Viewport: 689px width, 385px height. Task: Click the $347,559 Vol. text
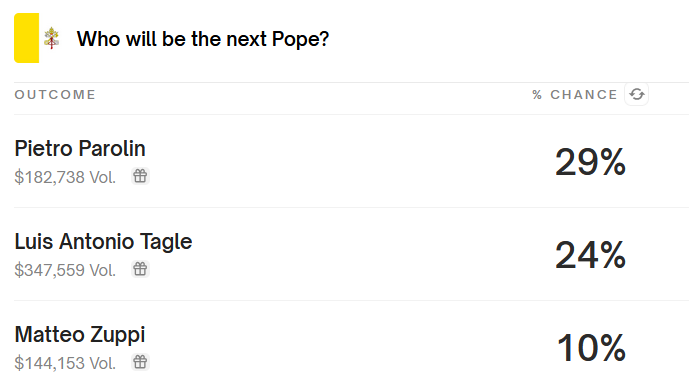65,270
